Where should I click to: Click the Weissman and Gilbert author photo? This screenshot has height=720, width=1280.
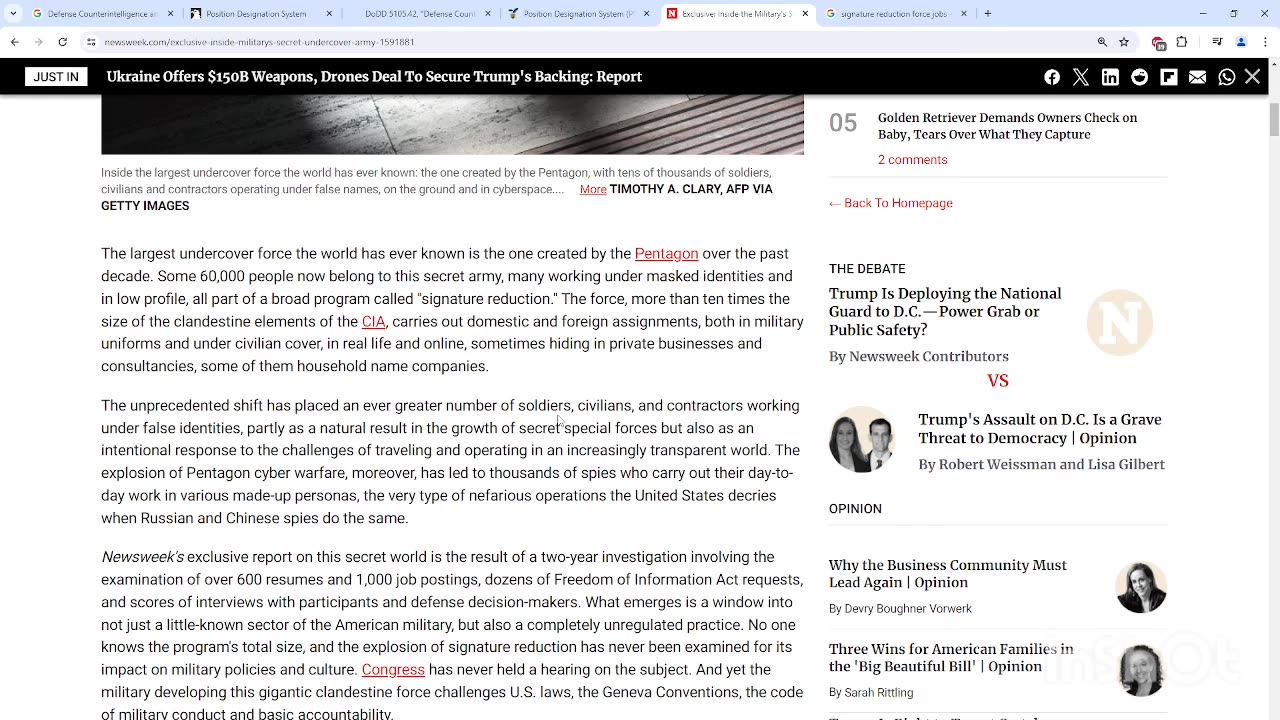(x=862, y=440)
